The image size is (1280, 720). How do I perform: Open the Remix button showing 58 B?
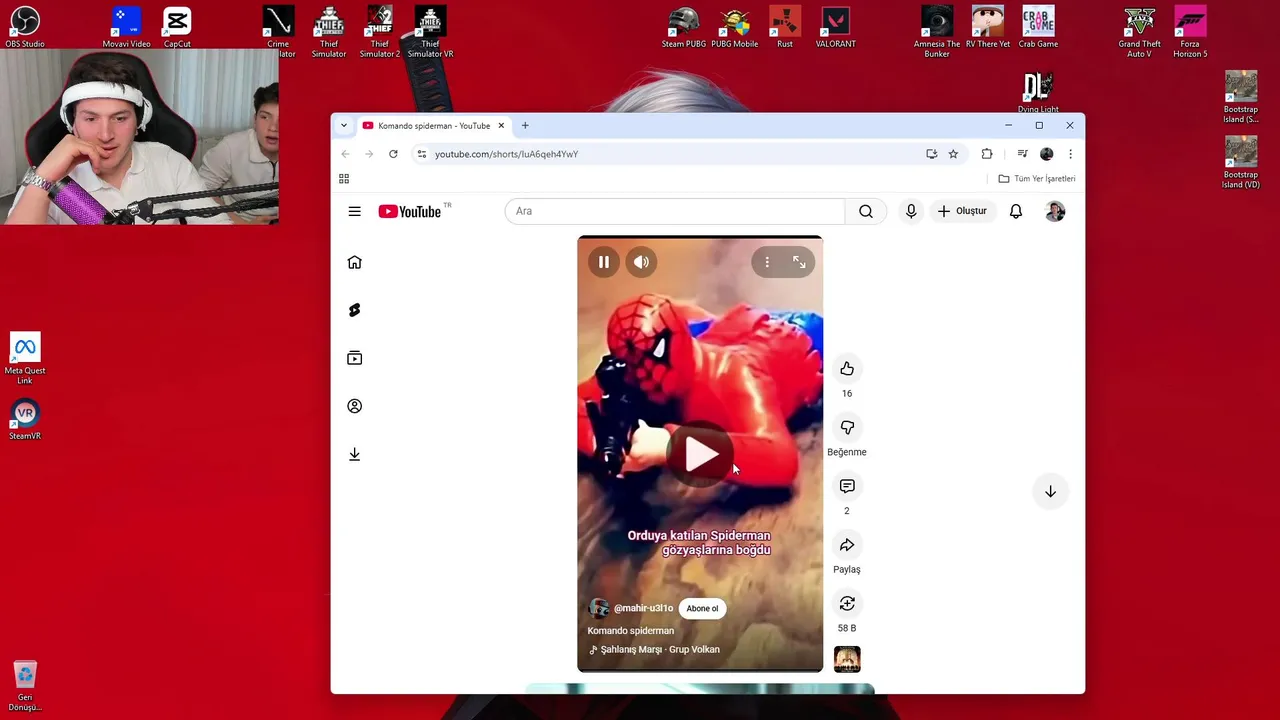pyautogui.click(x=847, y=603)
